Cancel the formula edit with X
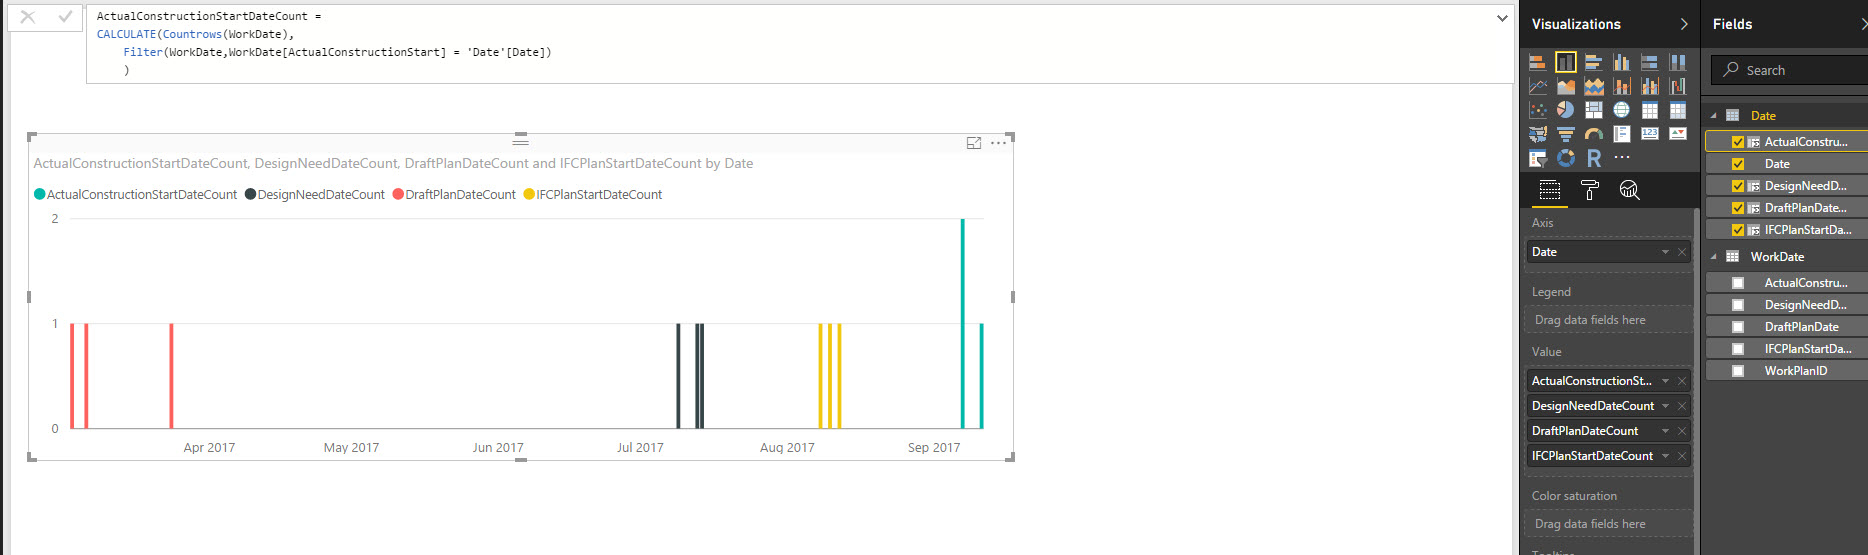The height and width of the screenshot is (555, 1868). [28, 17]
